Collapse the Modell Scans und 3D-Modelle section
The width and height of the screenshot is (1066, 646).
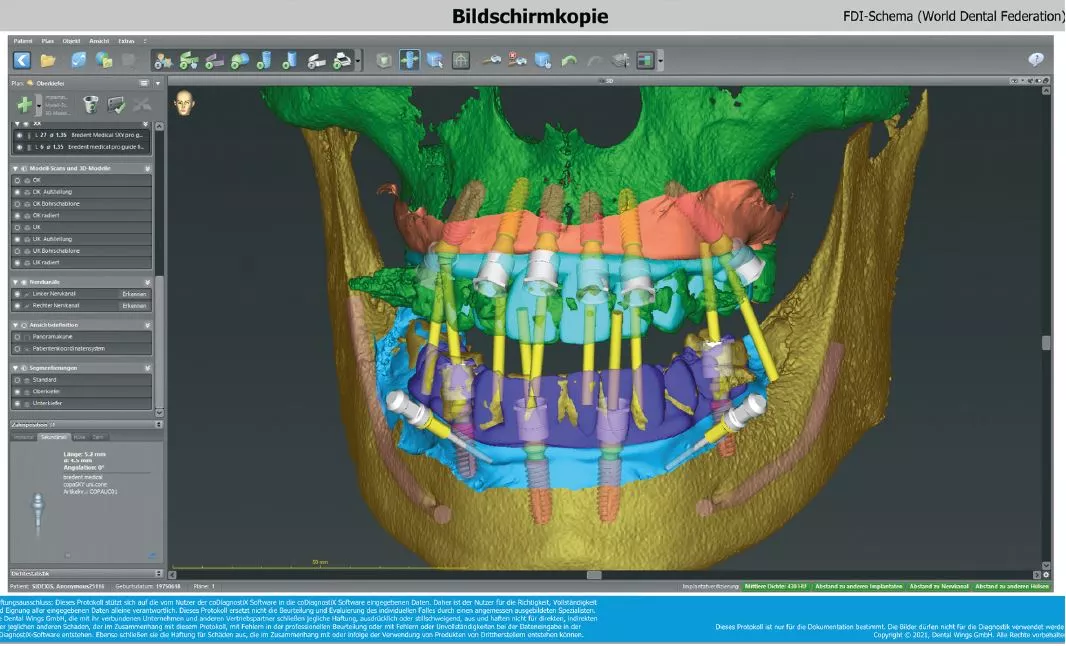click(147, 168)
